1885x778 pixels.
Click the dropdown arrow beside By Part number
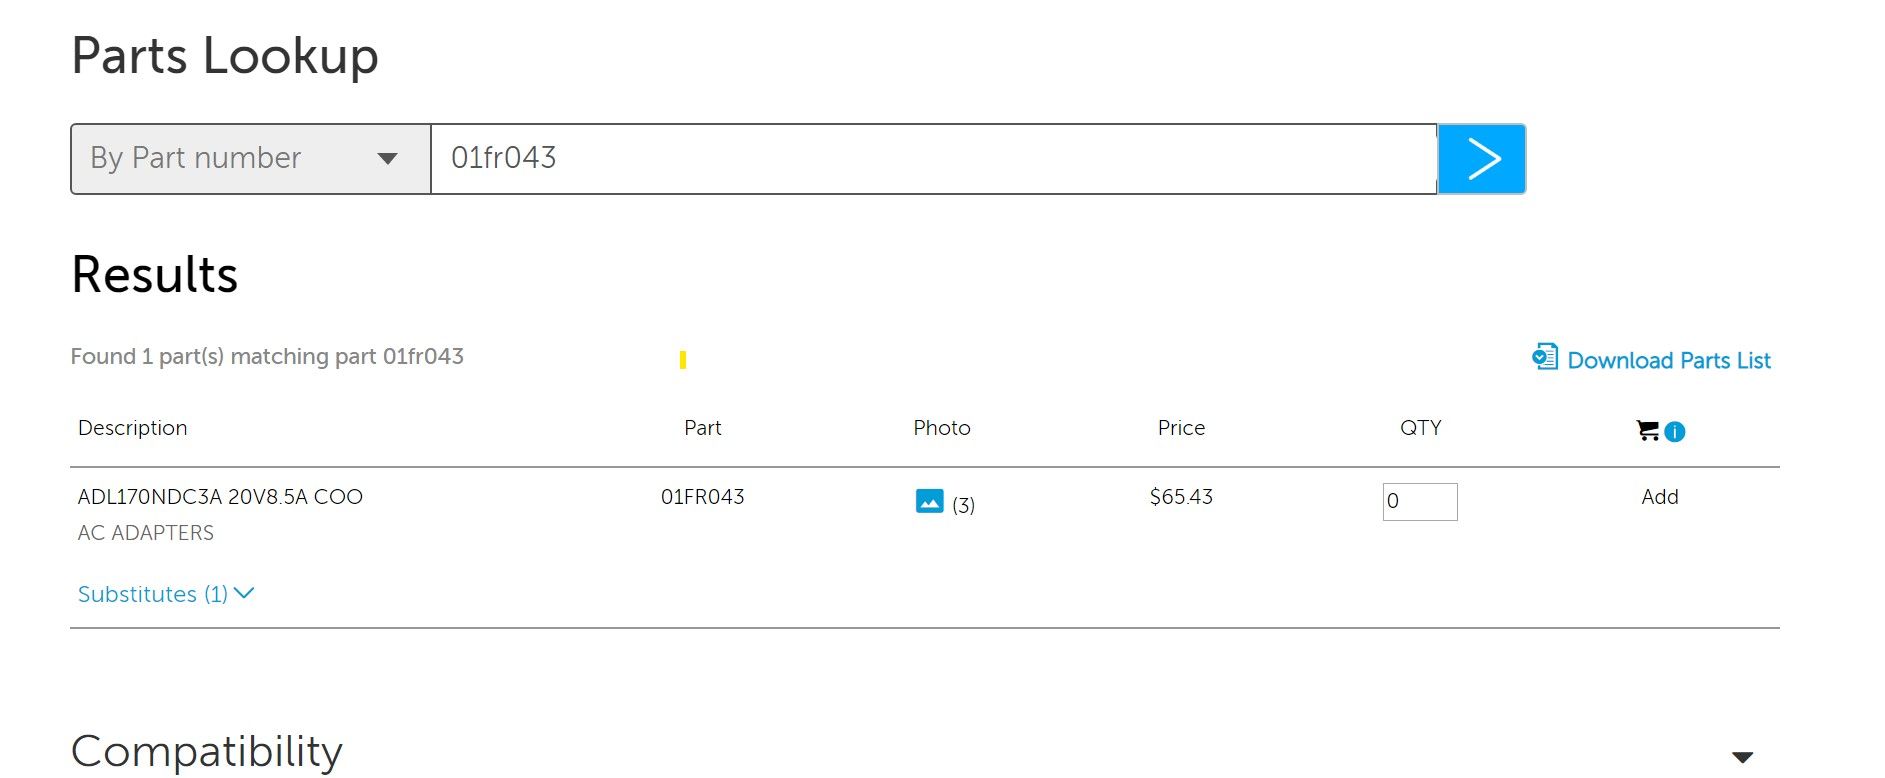(x=387, y=159)
